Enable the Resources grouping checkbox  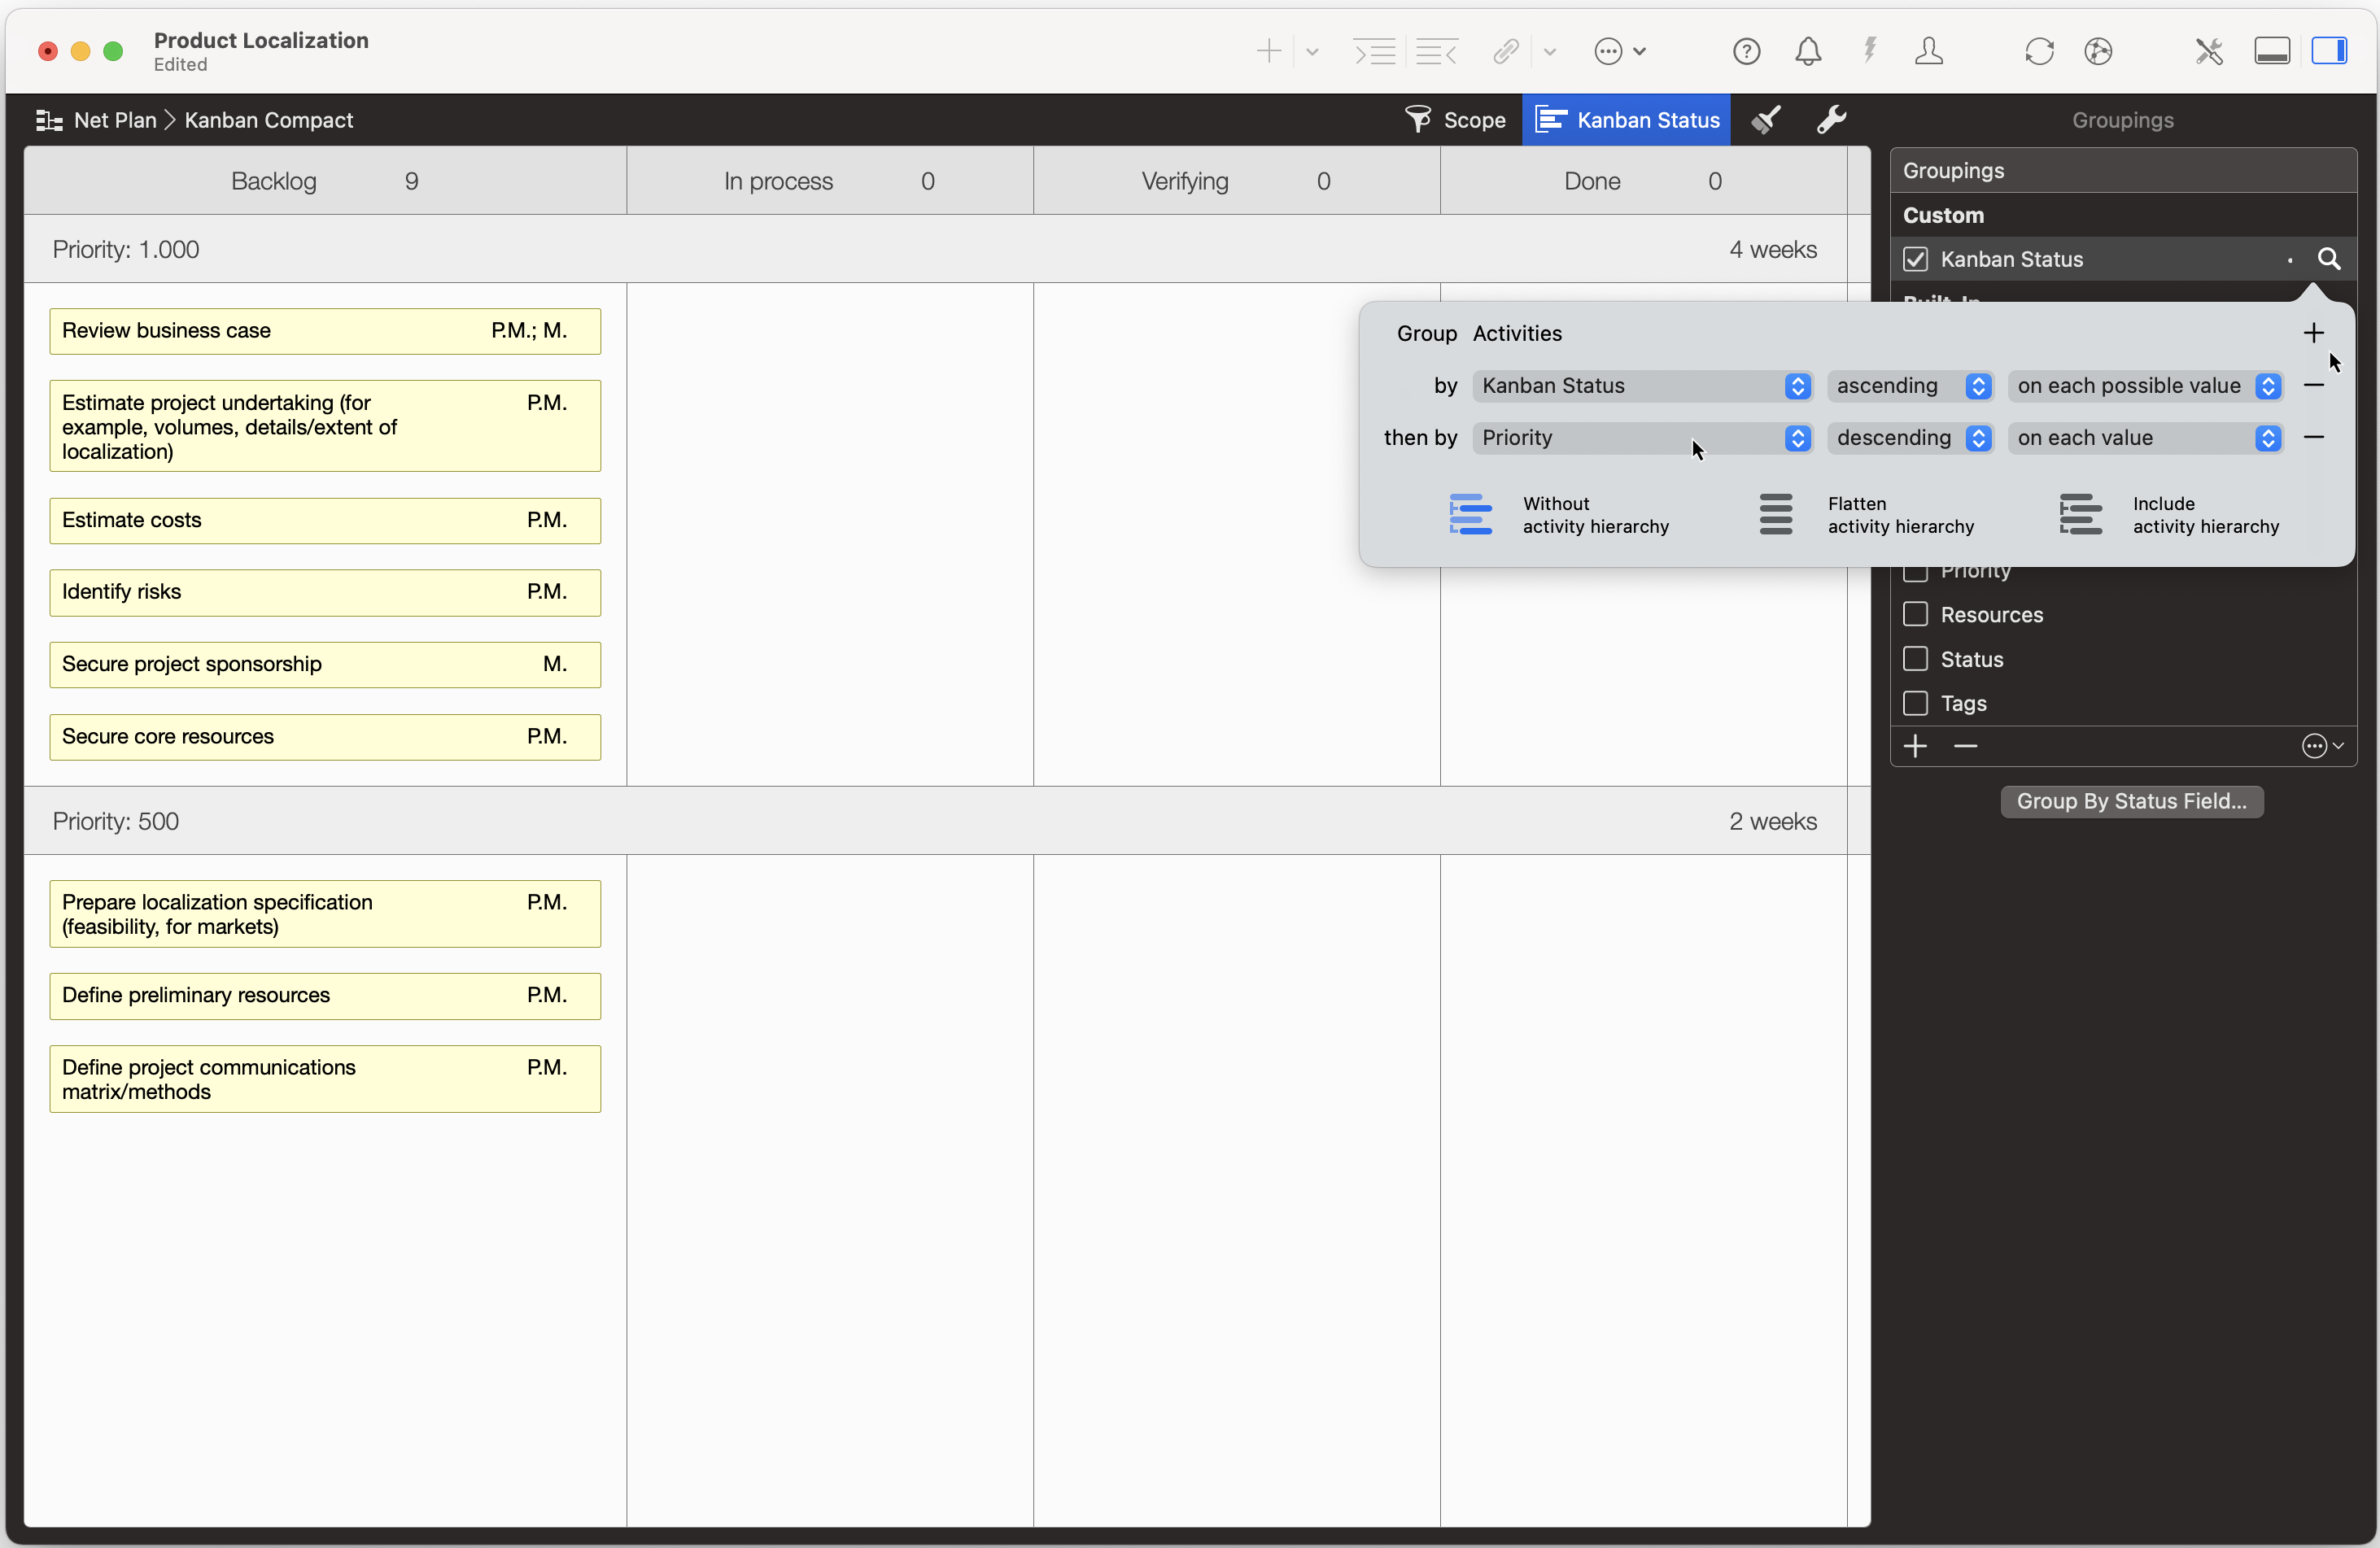pyautogui.click(x=1915, y=614)
